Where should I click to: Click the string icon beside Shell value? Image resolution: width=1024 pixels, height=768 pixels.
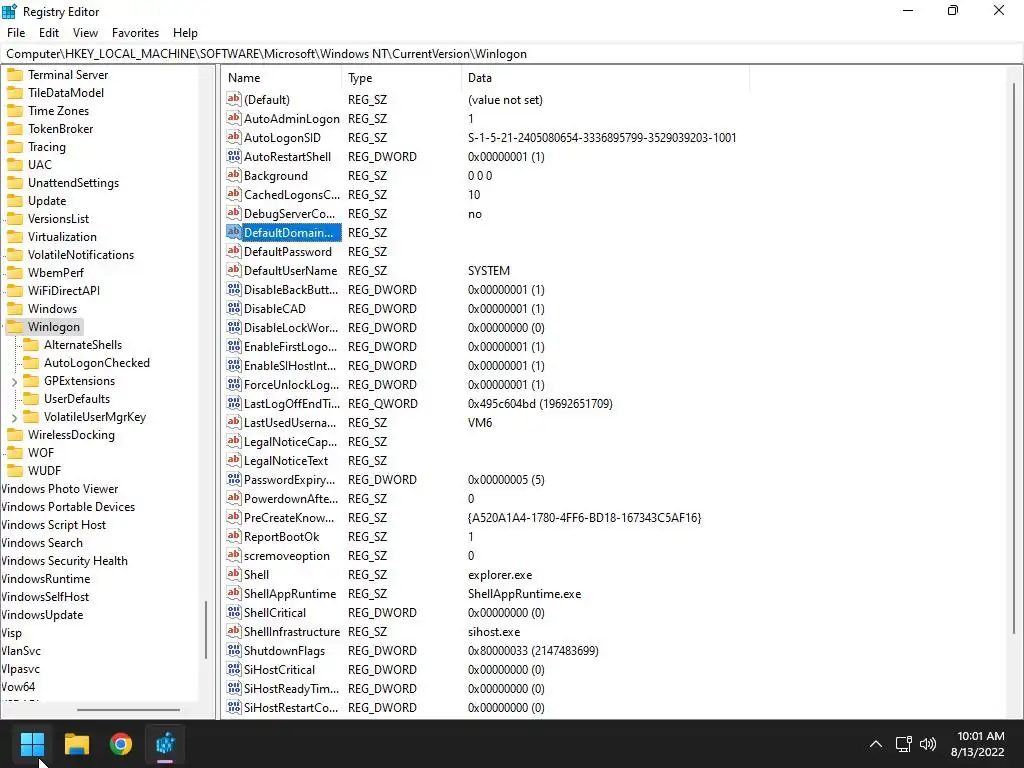[x=234, y=575]
